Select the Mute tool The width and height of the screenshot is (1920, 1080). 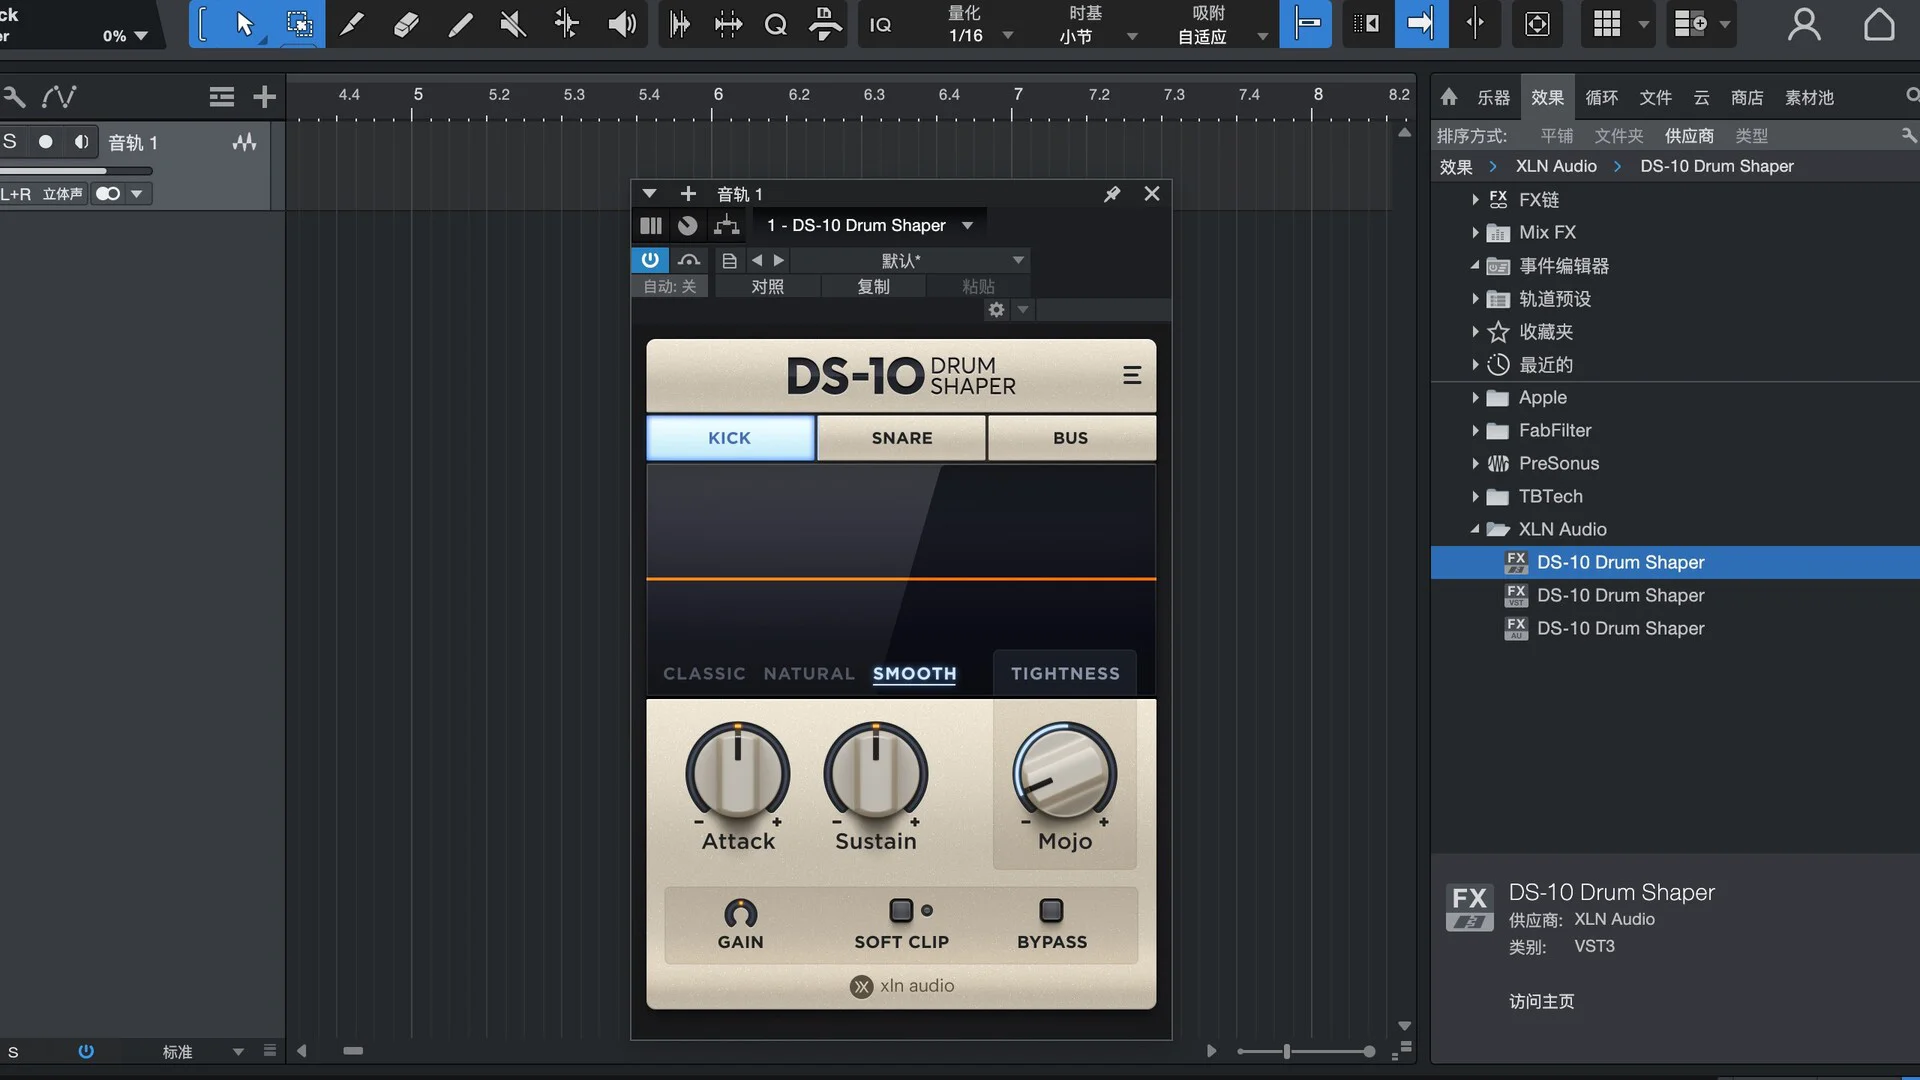(513, 23)
